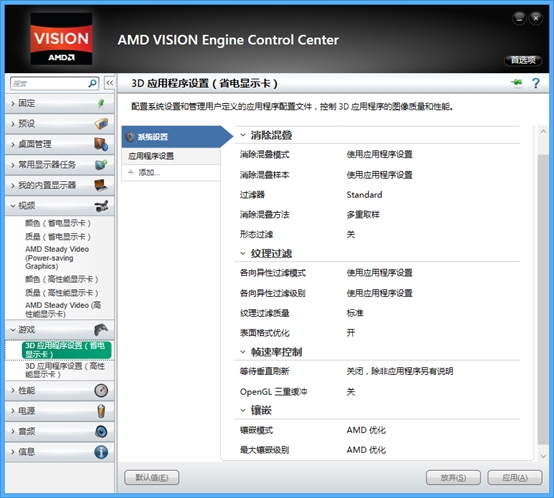
Task: Select 3D 应用程序设置（高性能显示卡）
Action: (65, 370)
